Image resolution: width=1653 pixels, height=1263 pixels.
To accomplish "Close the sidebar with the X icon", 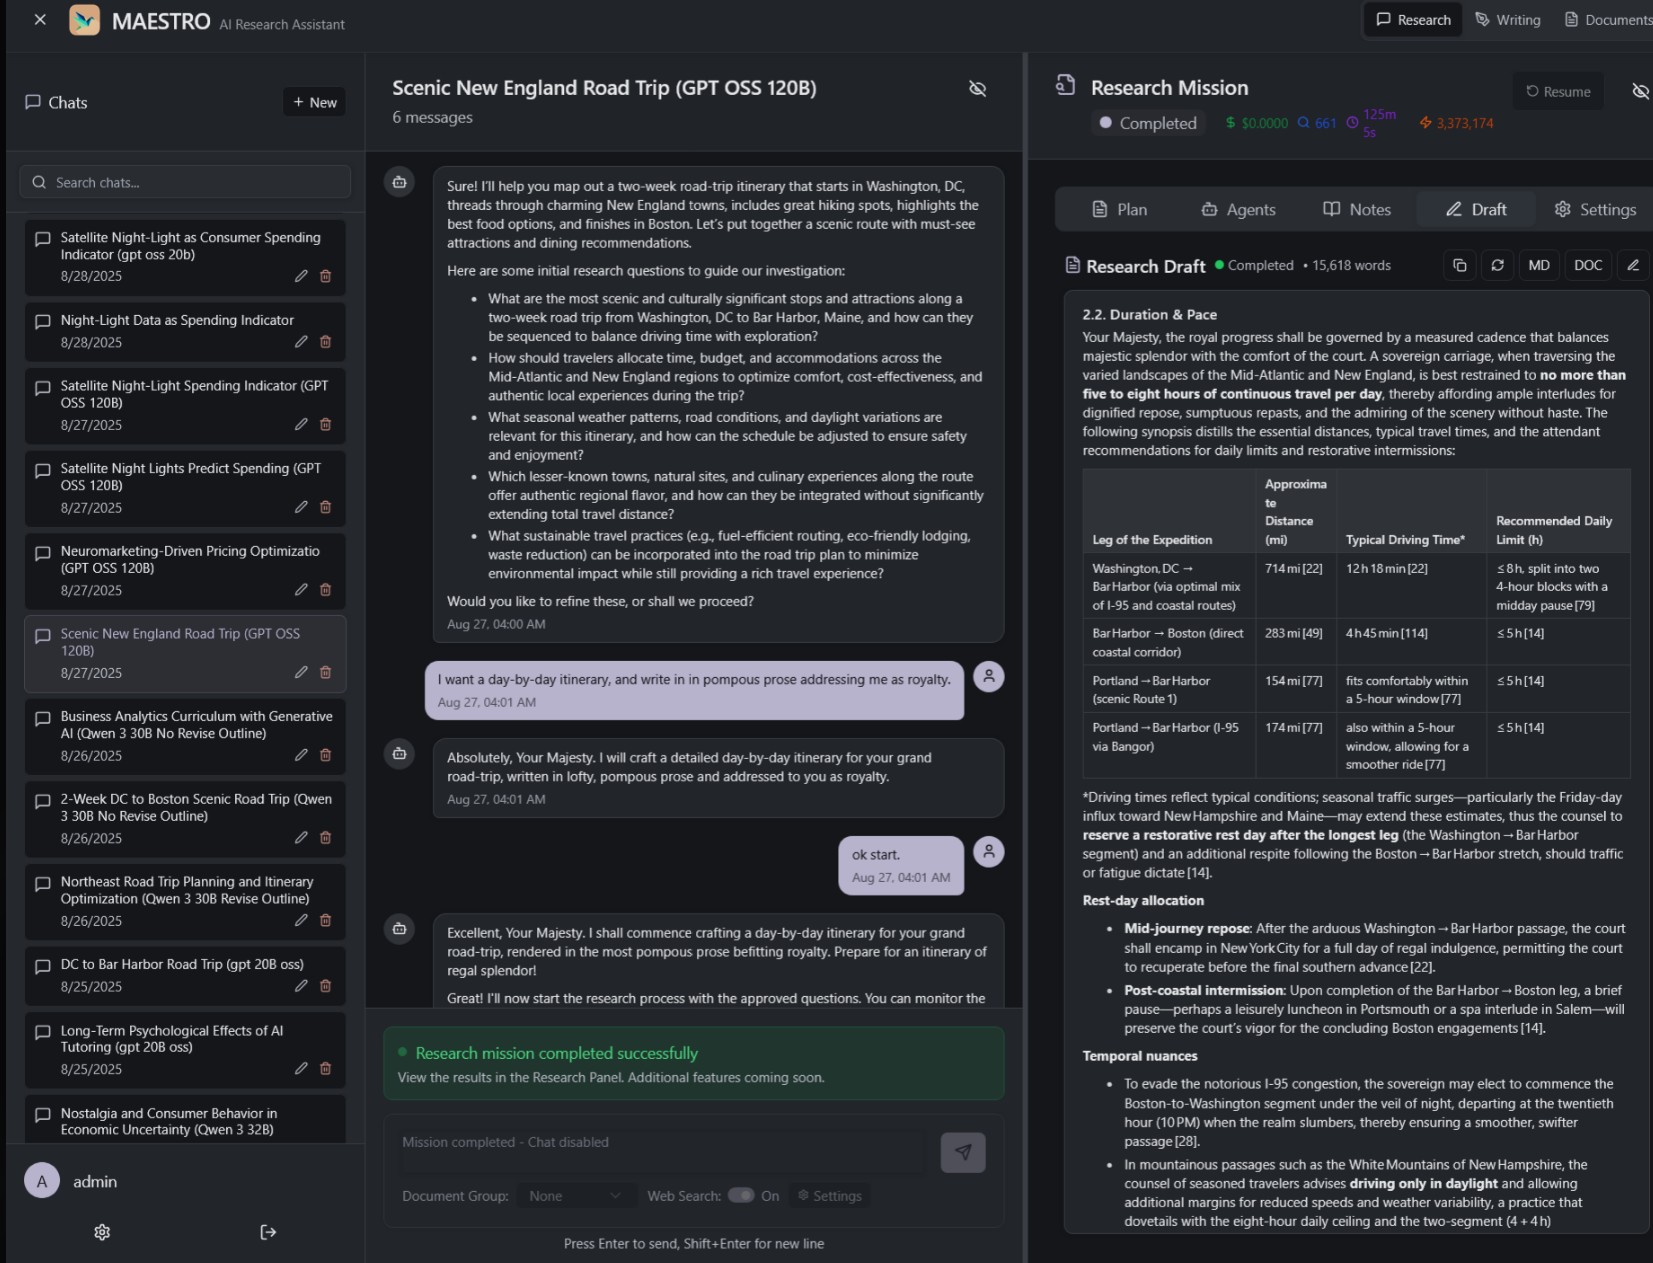I will [x=40, y=20].
